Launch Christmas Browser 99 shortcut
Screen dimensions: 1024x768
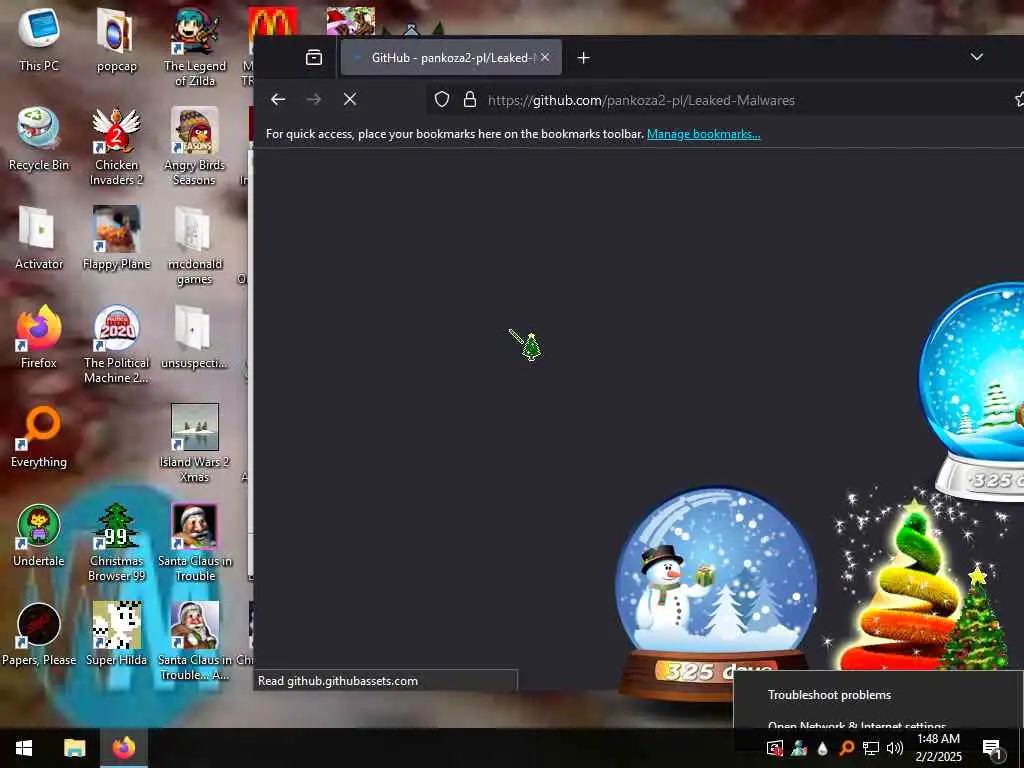coord(116,543)
